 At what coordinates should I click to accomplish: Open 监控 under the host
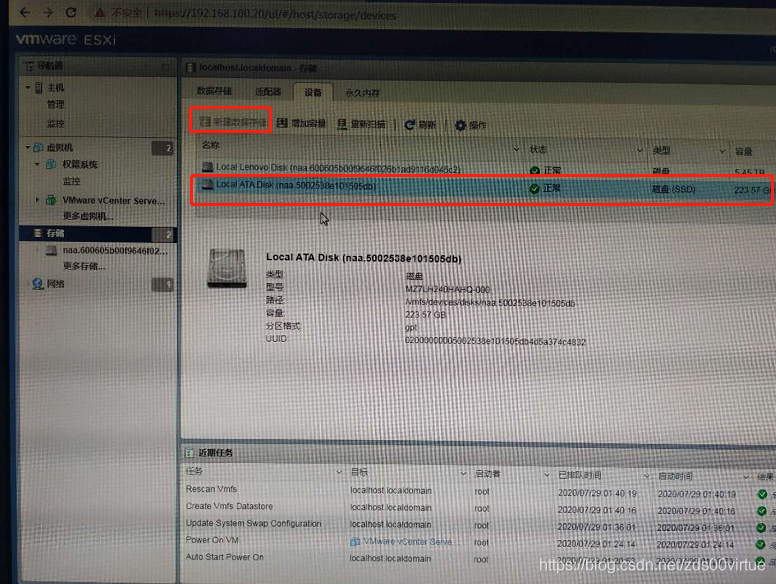(x=55, y=123)
